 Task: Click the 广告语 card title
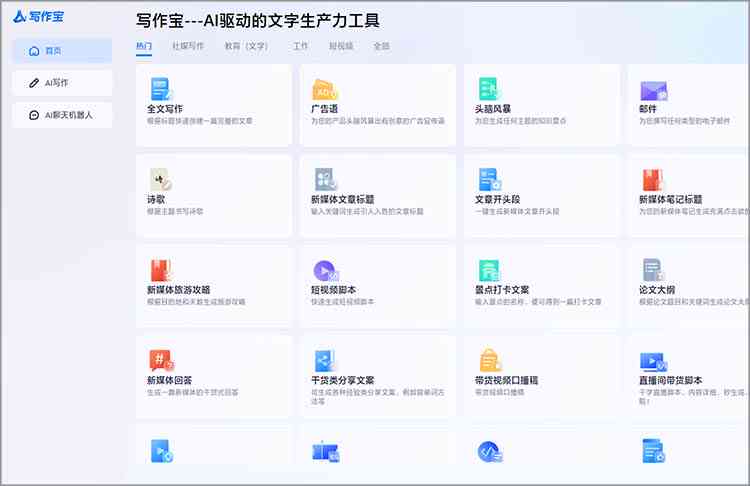(x=324, y=109)
